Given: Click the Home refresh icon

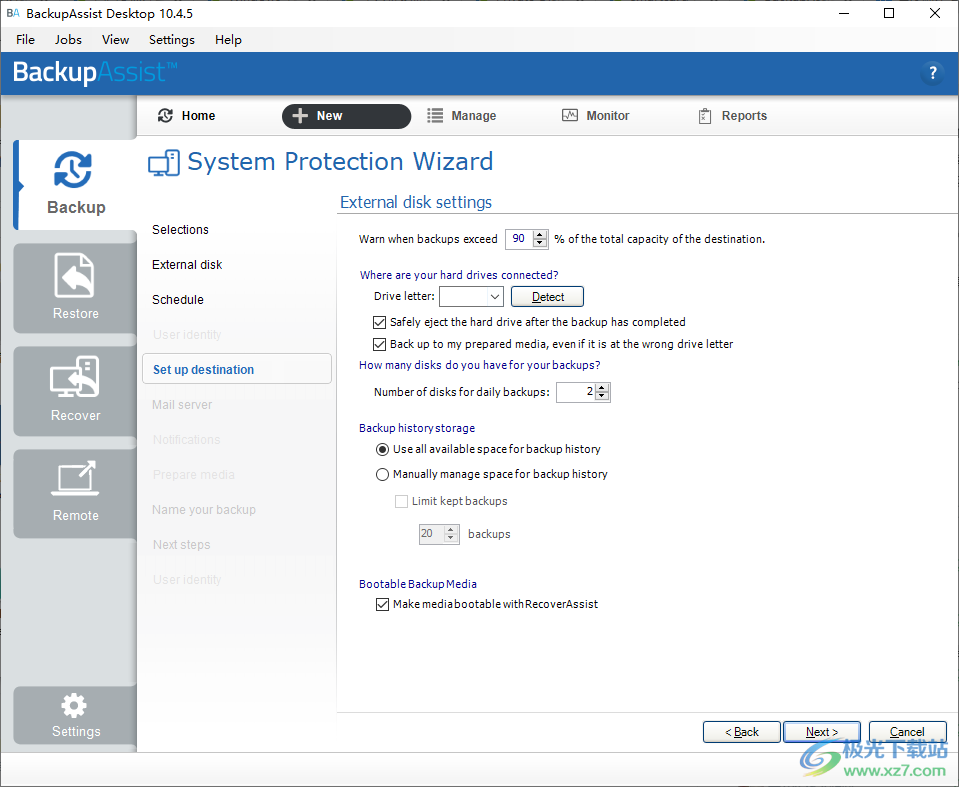Looking at the screenshot, I should 165,116.
